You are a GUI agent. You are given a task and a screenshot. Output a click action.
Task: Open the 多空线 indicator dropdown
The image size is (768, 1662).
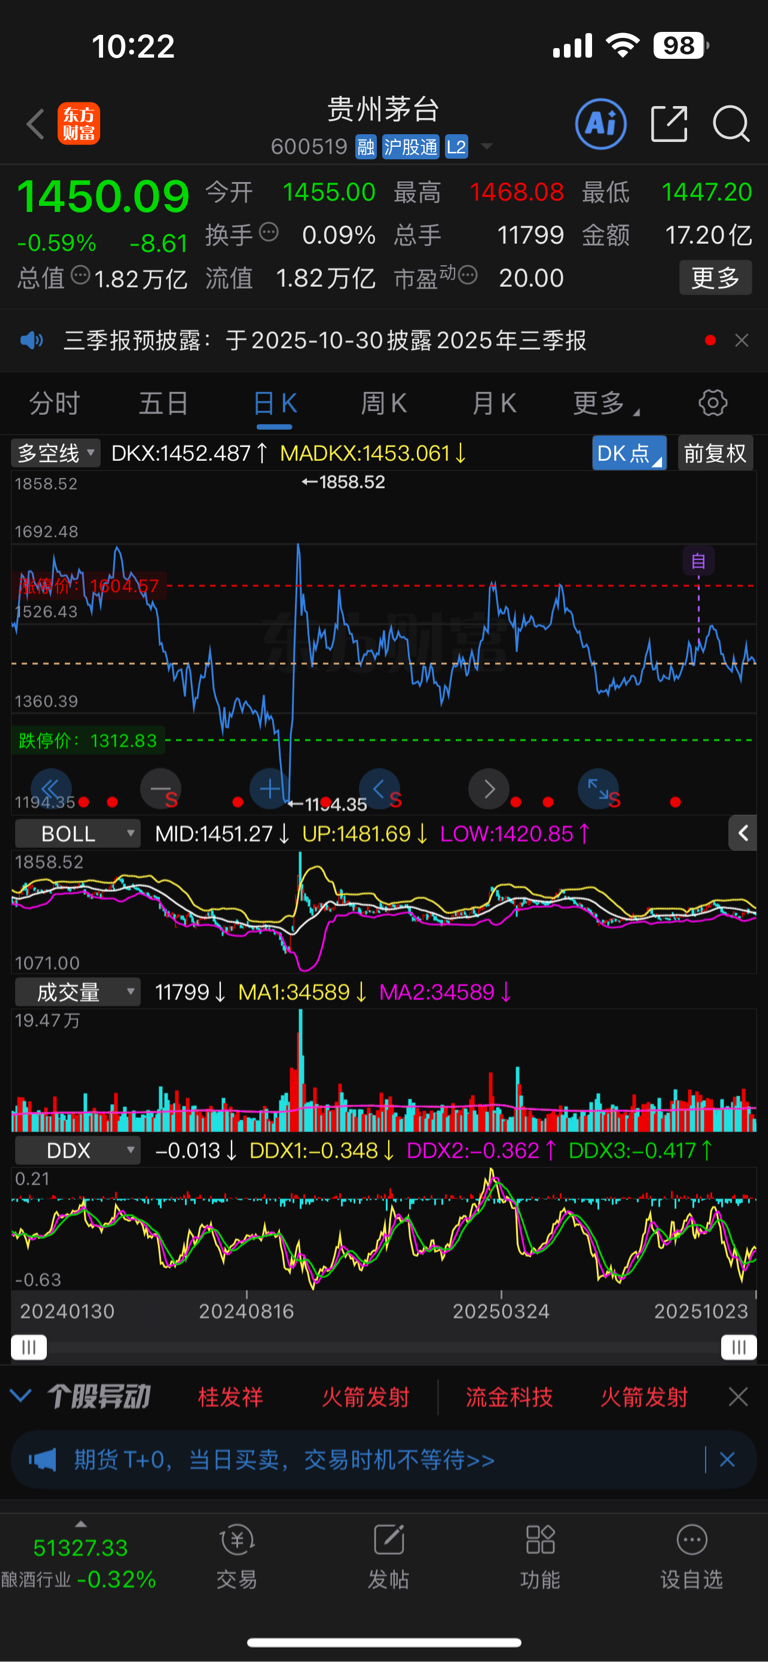(56, 453)
